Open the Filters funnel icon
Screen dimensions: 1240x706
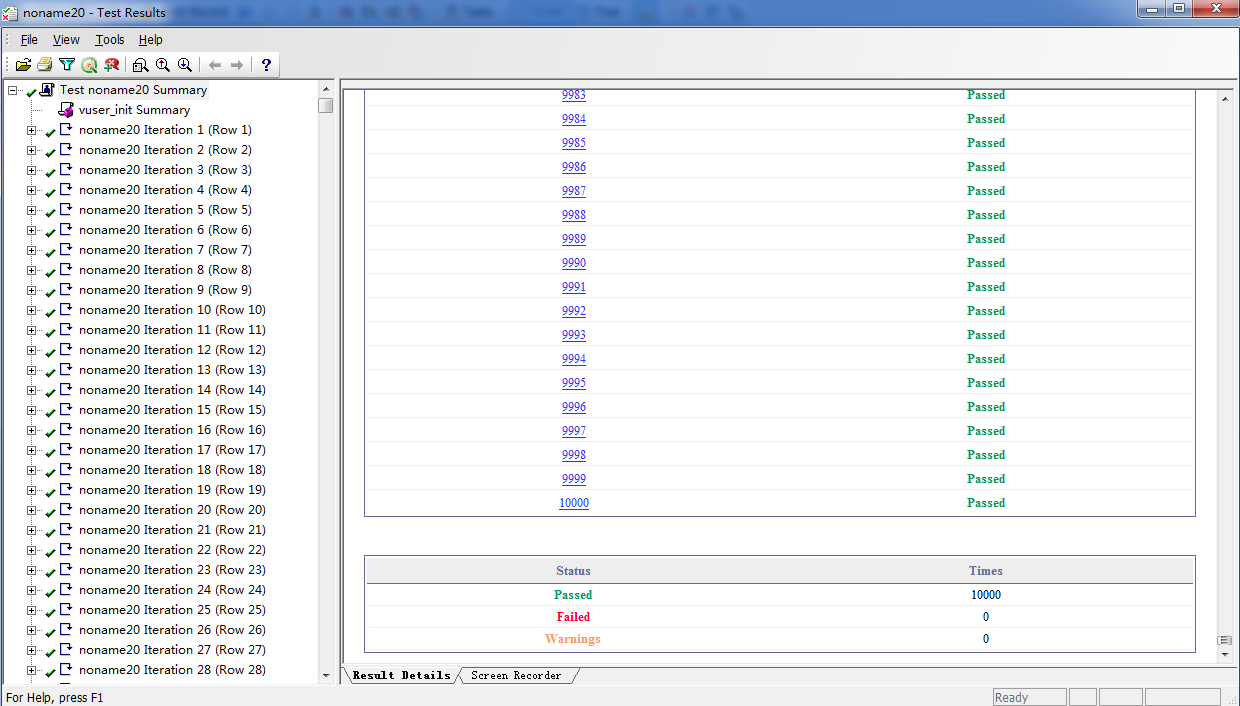tap(67, 65)
